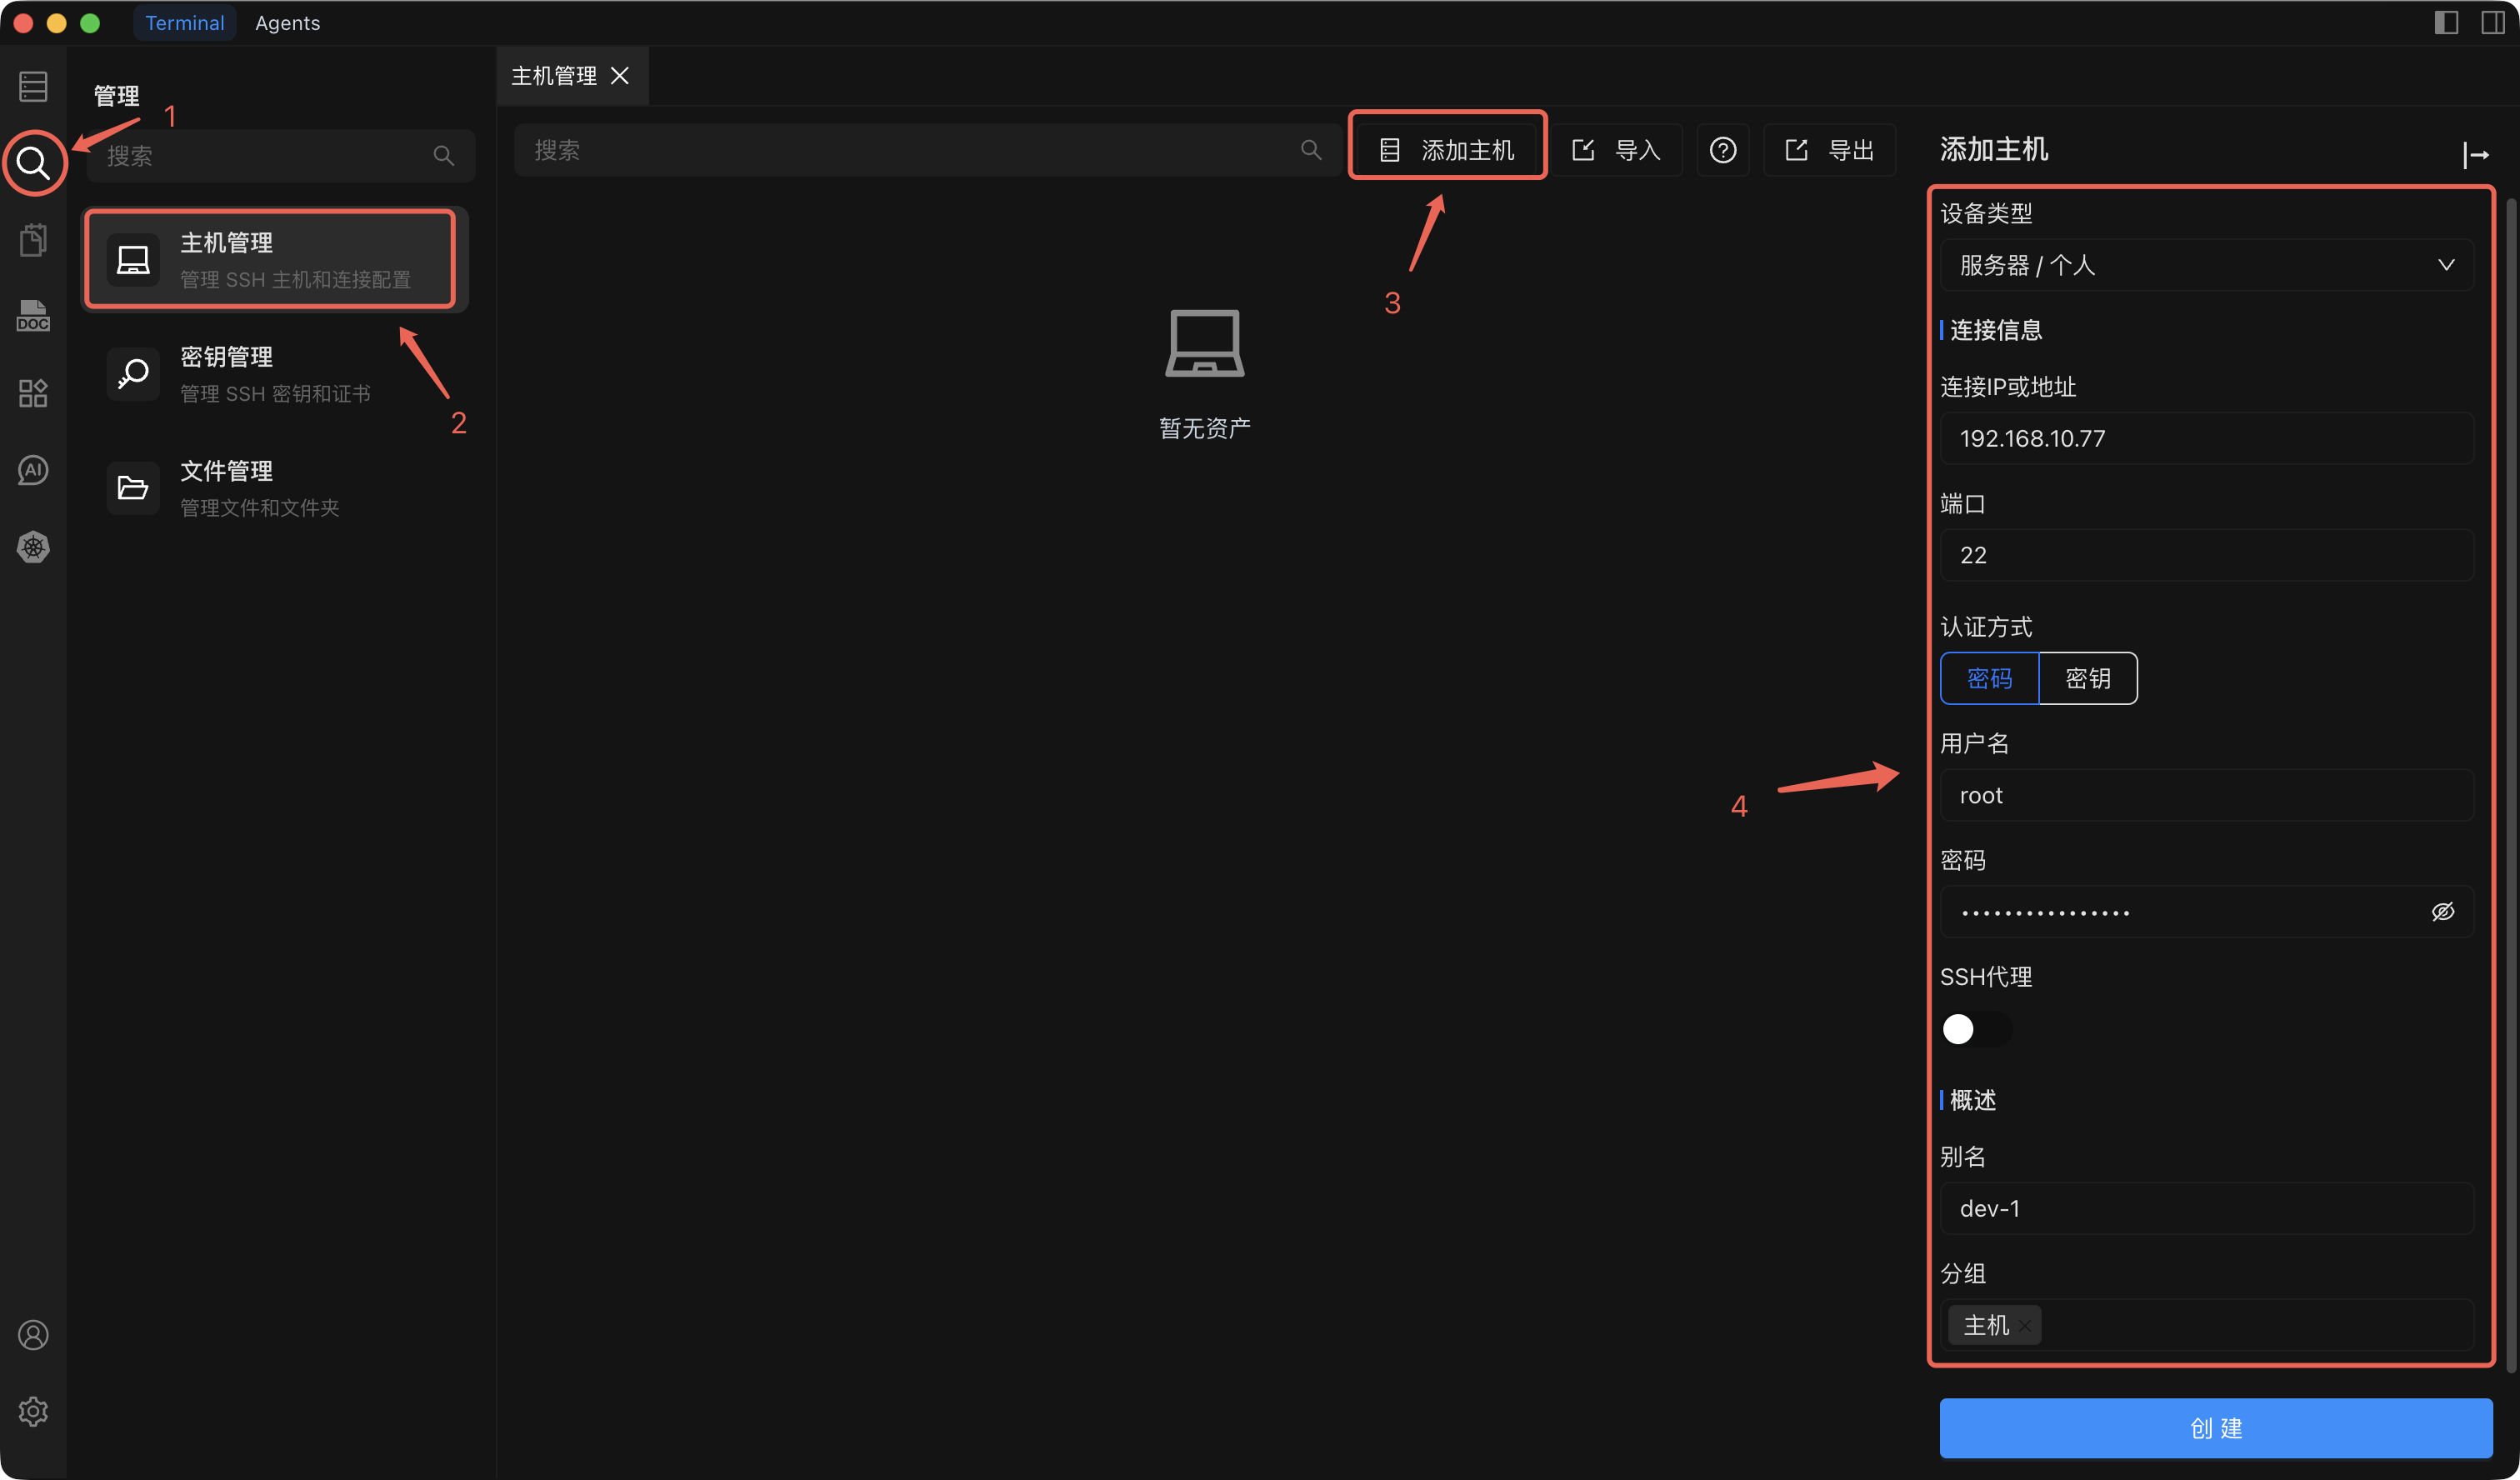Open the AI chat sidebar icon
Screen dimensions: 2520x1480
[x=33, y=470]
